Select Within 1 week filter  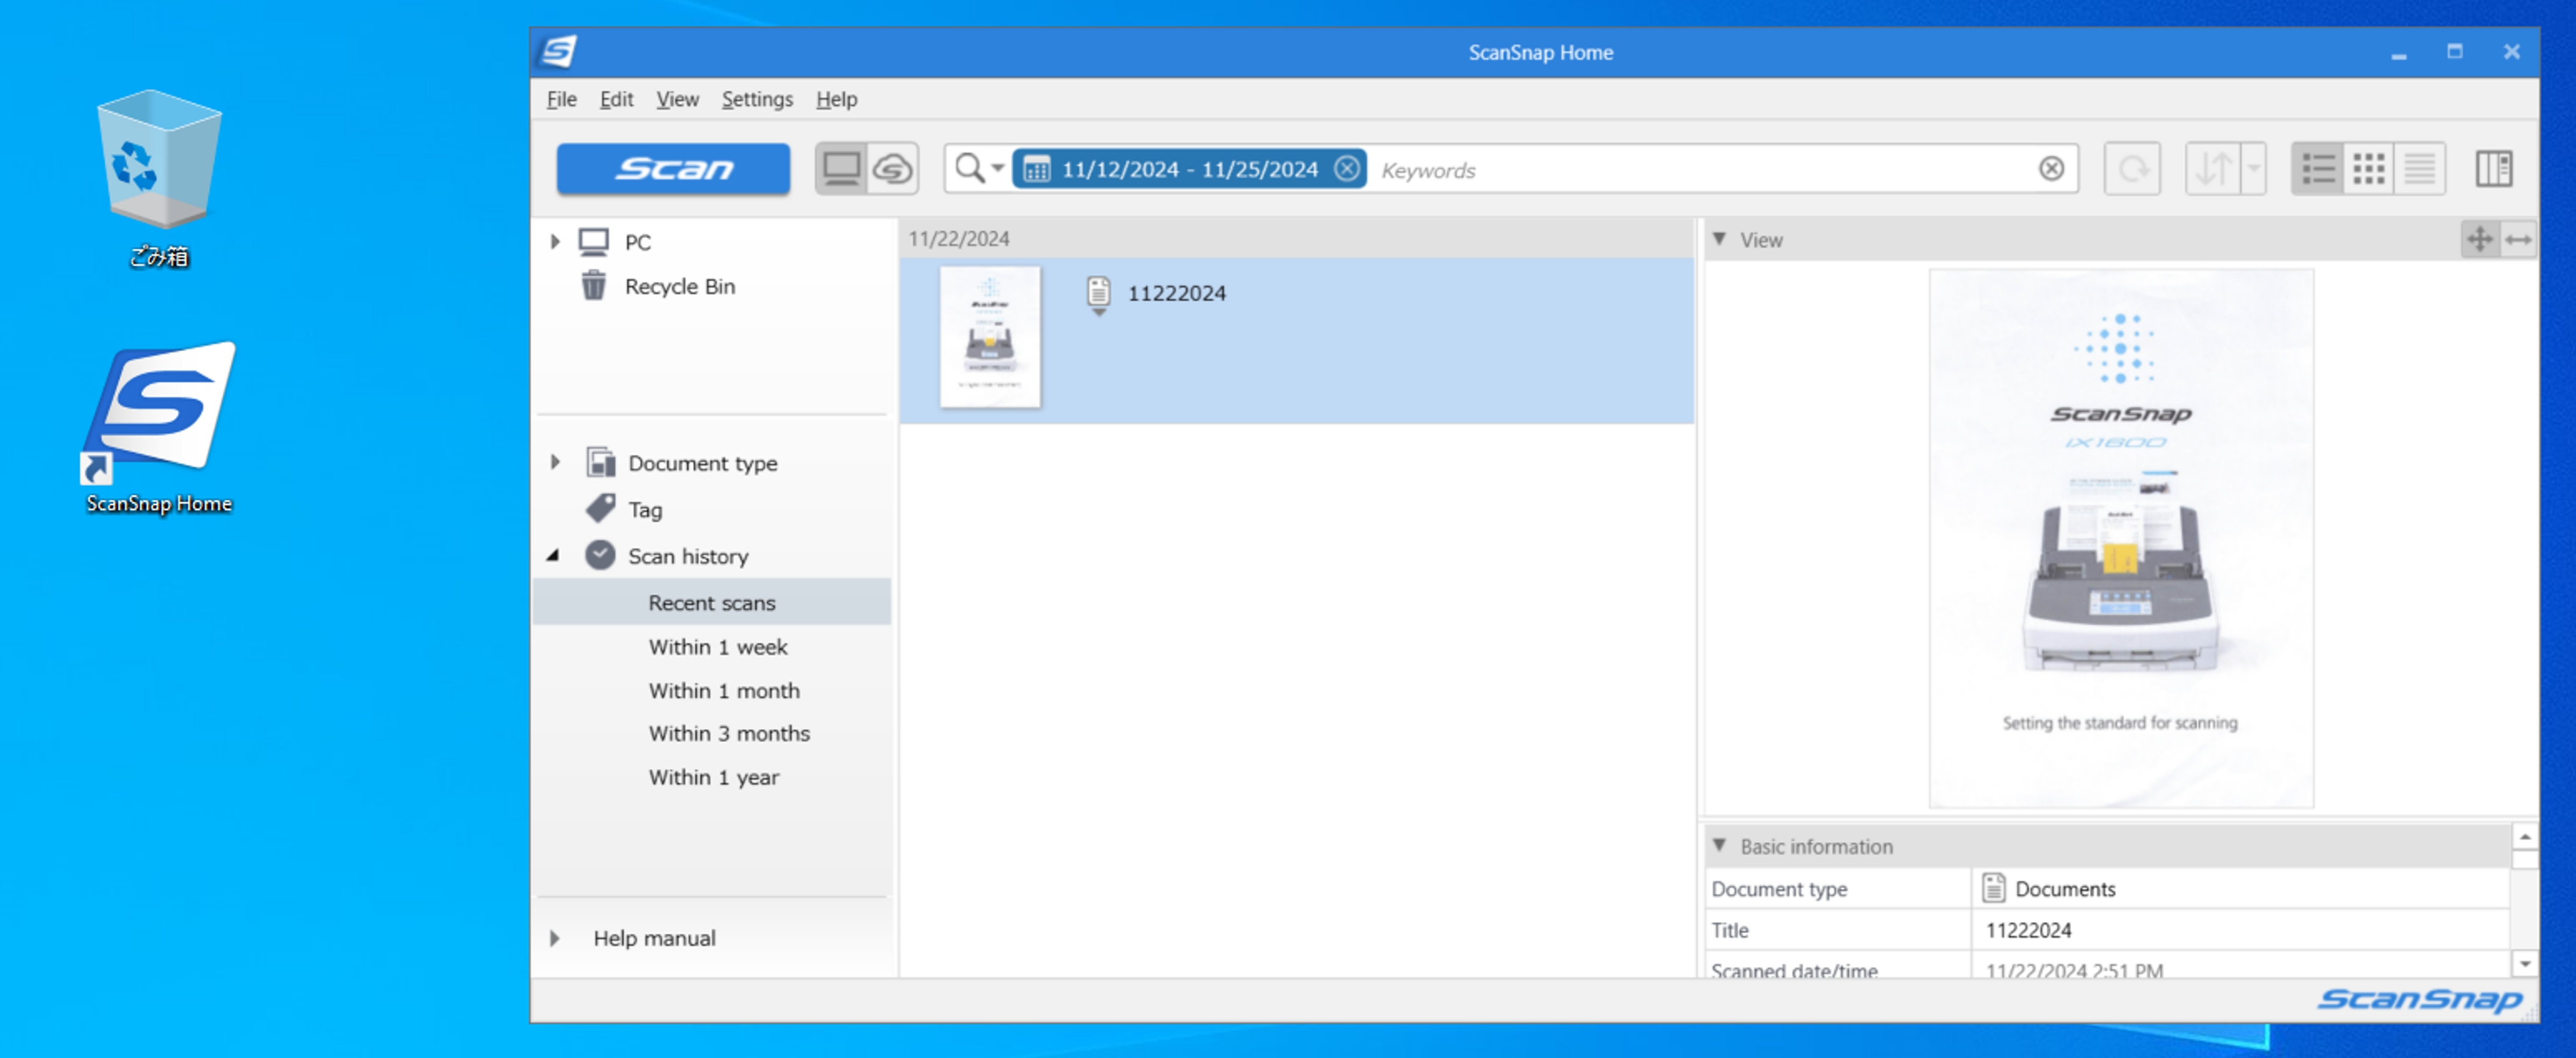(x=718, y=646)
